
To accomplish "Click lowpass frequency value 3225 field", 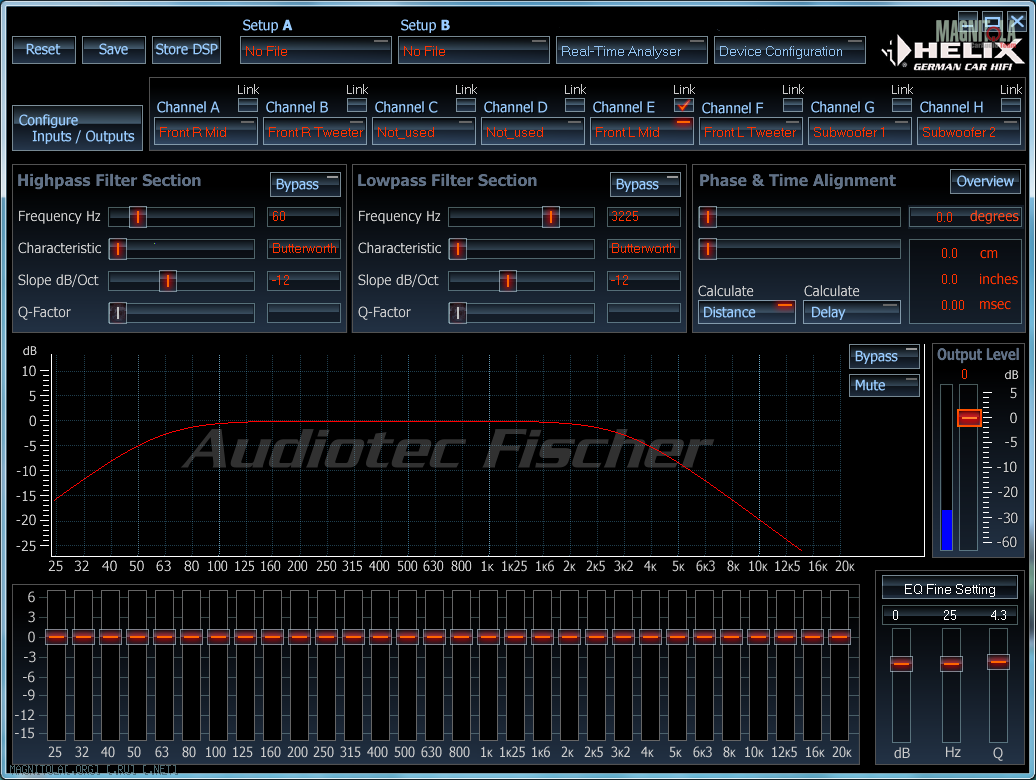I will [x=644, y=217].
